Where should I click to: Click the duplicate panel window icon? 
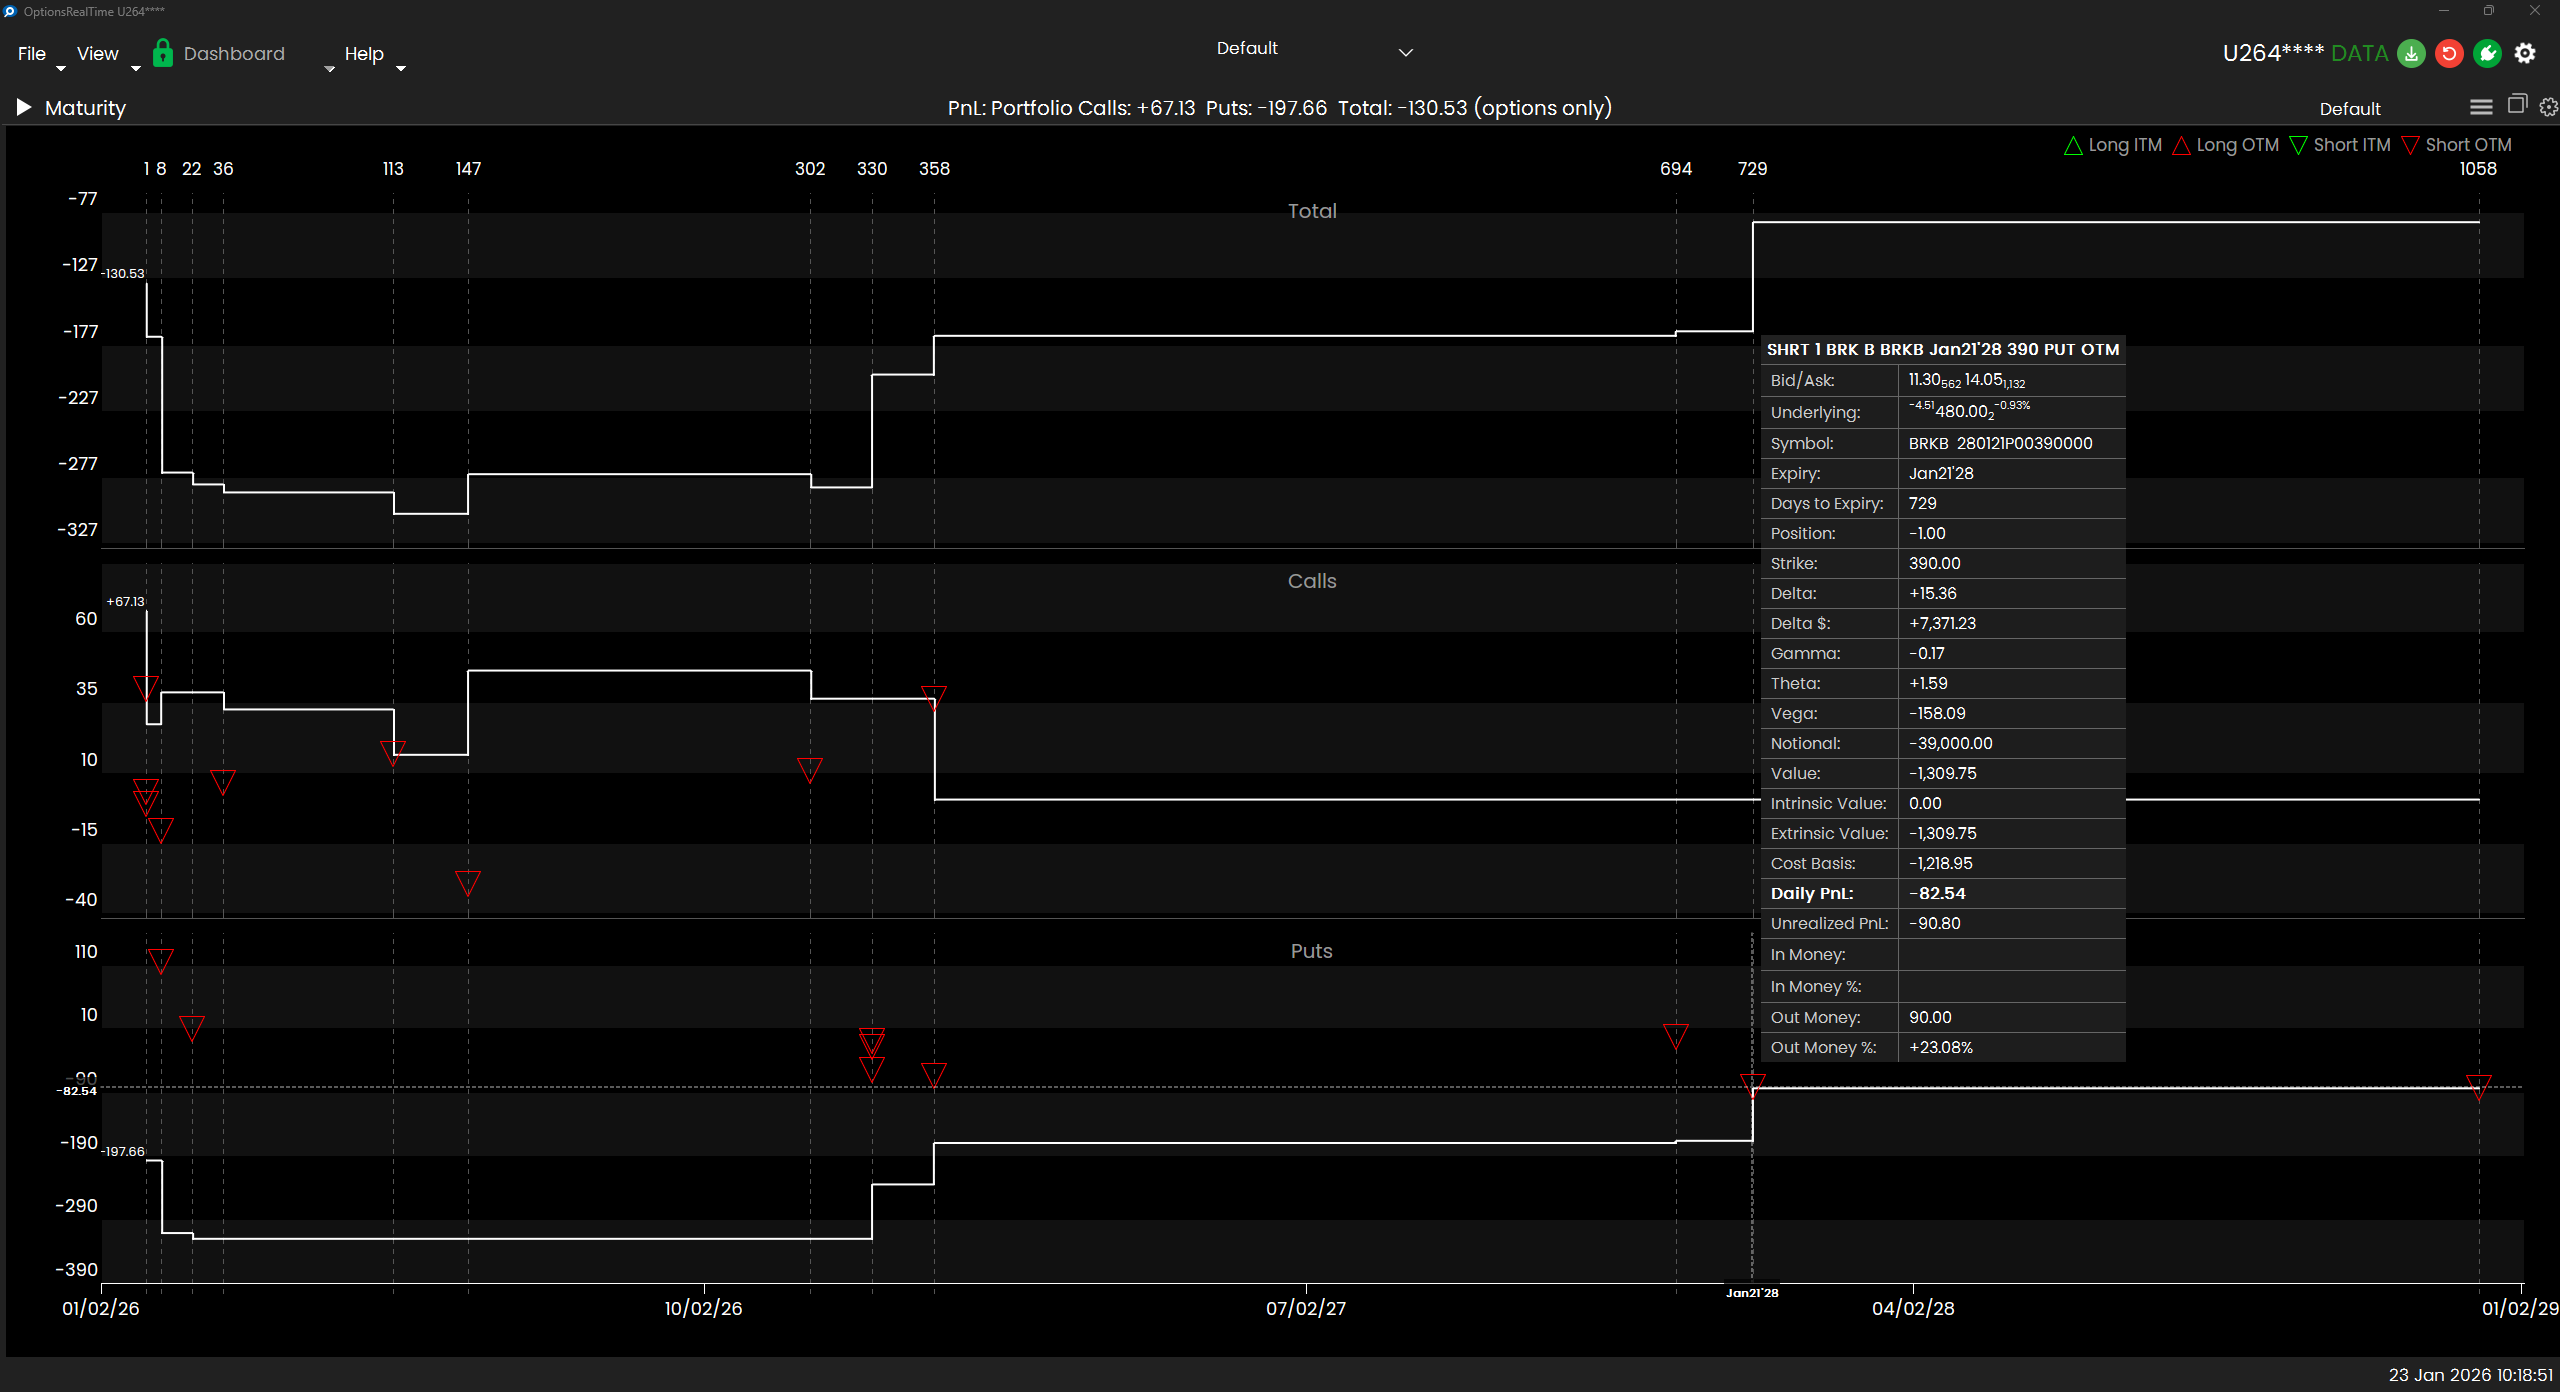(x=2517, y=105)
